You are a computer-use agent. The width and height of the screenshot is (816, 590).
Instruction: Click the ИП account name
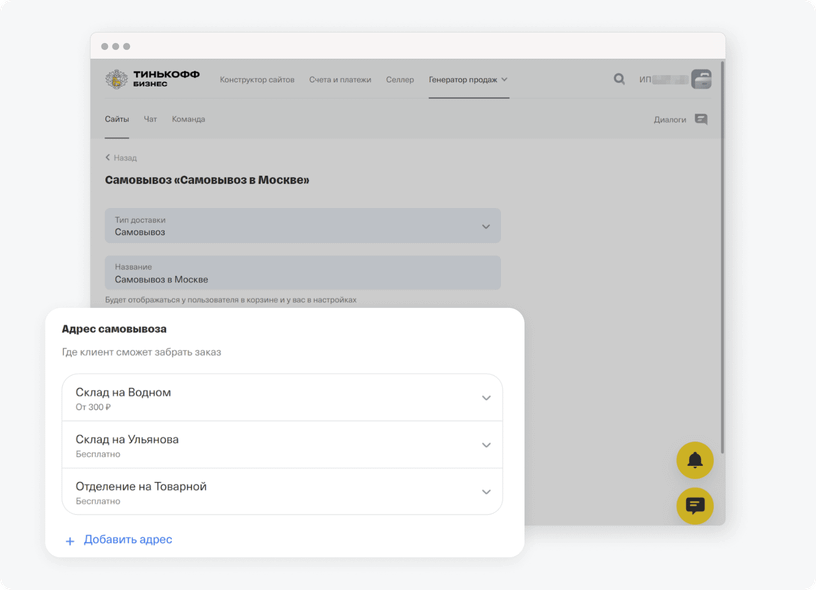click(664, 80)
